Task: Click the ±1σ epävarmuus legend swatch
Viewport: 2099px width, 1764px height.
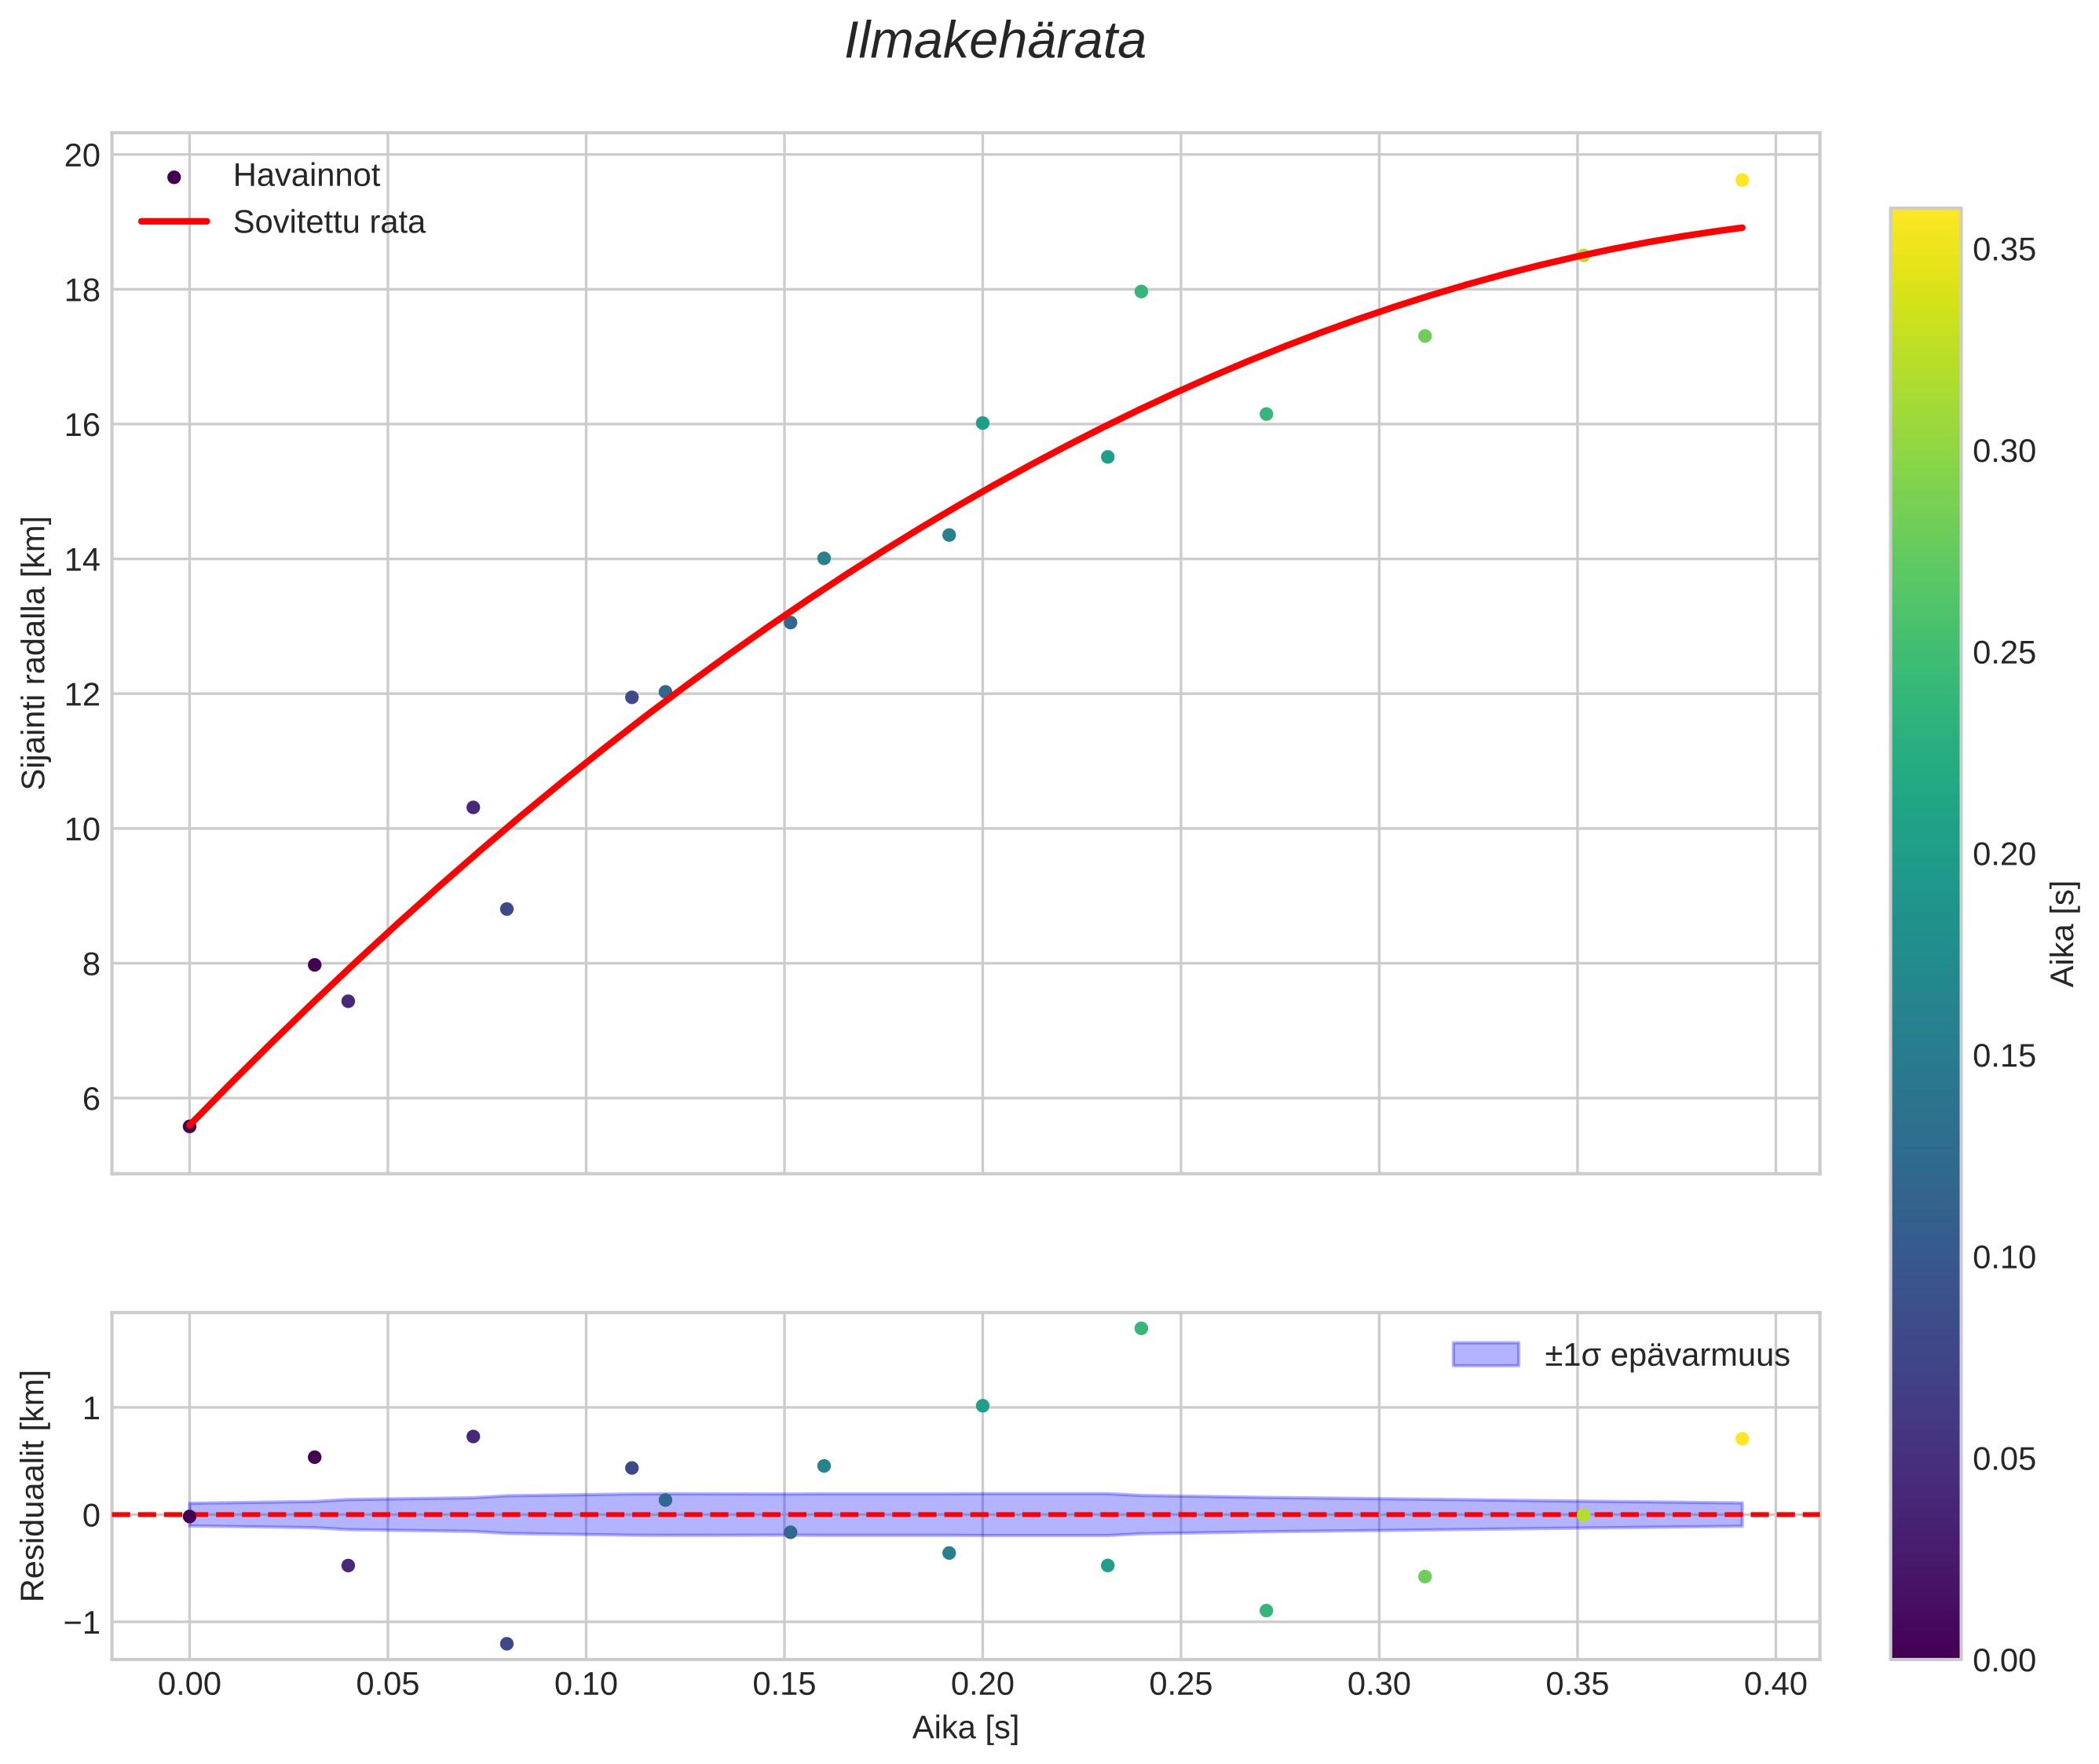Action: 1485,1355
